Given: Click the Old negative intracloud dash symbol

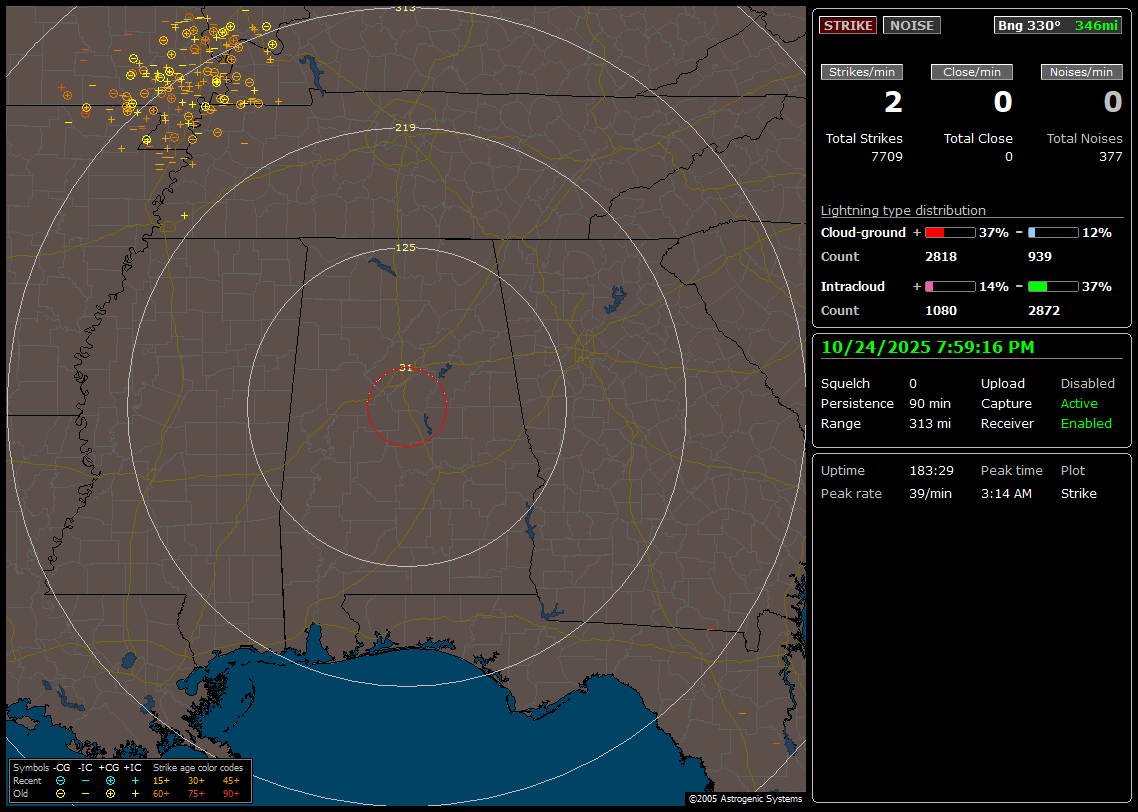Looking at the screenshot, I should 85,793.
